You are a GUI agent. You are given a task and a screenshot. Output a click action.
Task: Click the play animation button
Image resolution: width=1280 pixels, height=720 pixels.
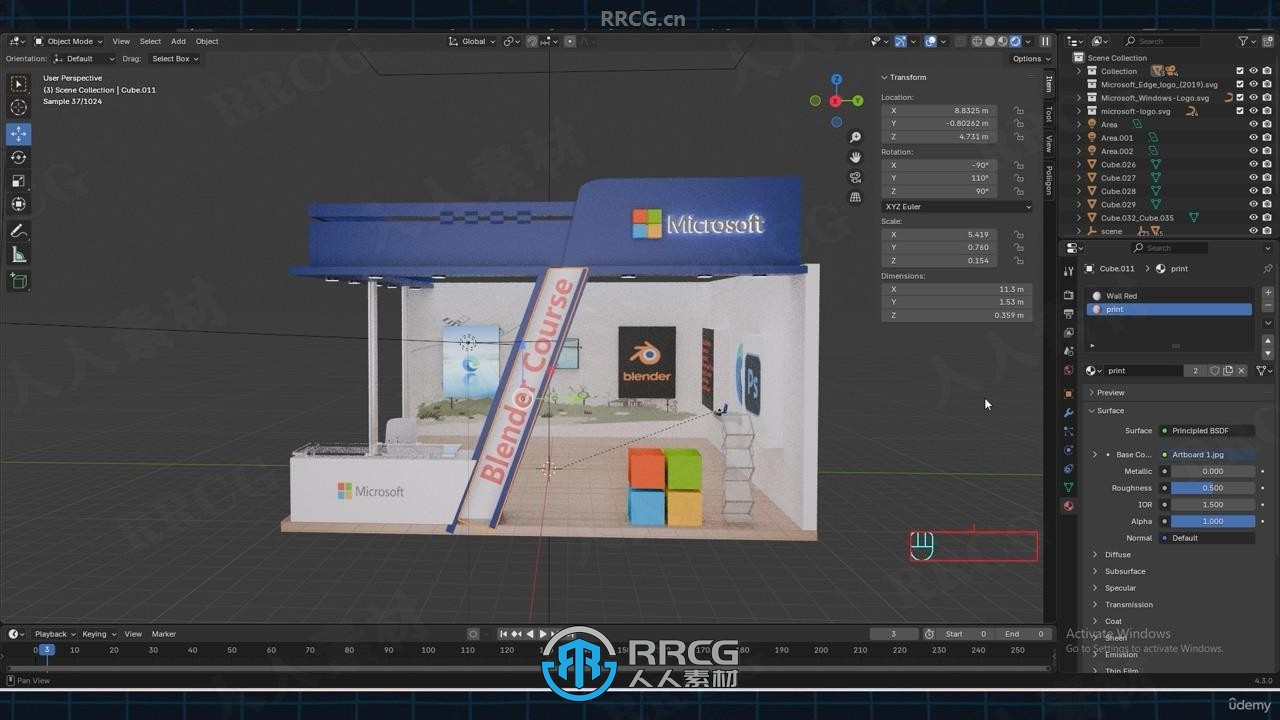click(x=543, y=634)
